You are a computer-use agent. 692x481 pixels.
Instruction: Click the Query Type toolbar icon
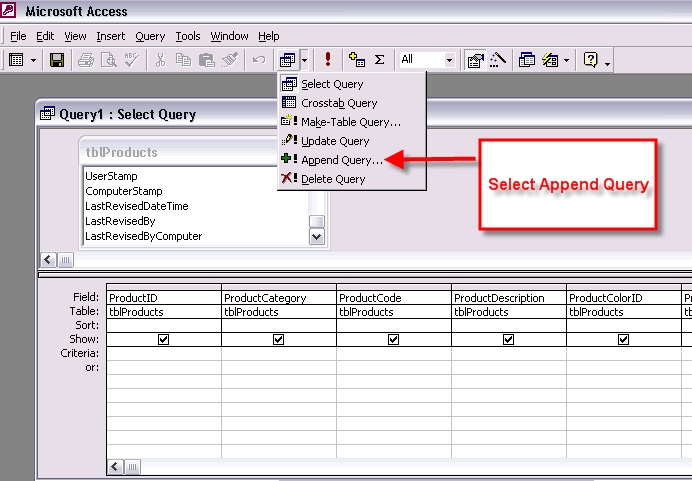(288, 60)
